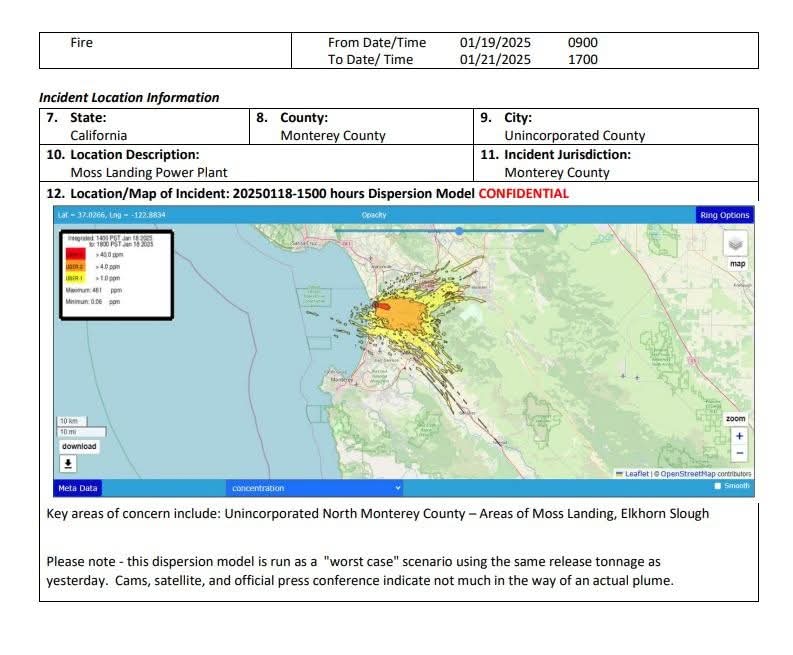Click the download arrow icon

pyautogui.click(x=68, y=463)
